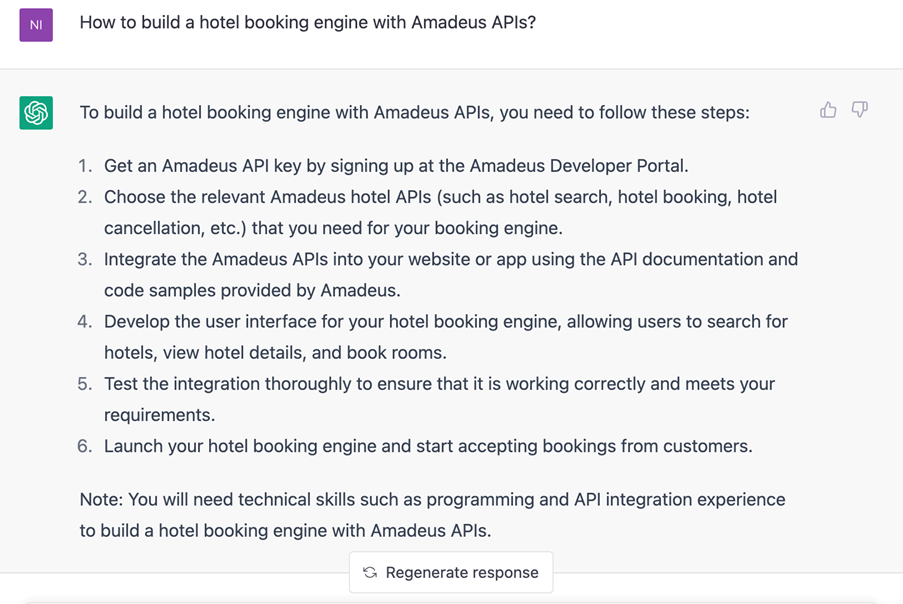Image resolution: width=903 pixels, height=604 pixels.
Task: Click the green ChatGPT logo avatar
Action: coord(37,112)
